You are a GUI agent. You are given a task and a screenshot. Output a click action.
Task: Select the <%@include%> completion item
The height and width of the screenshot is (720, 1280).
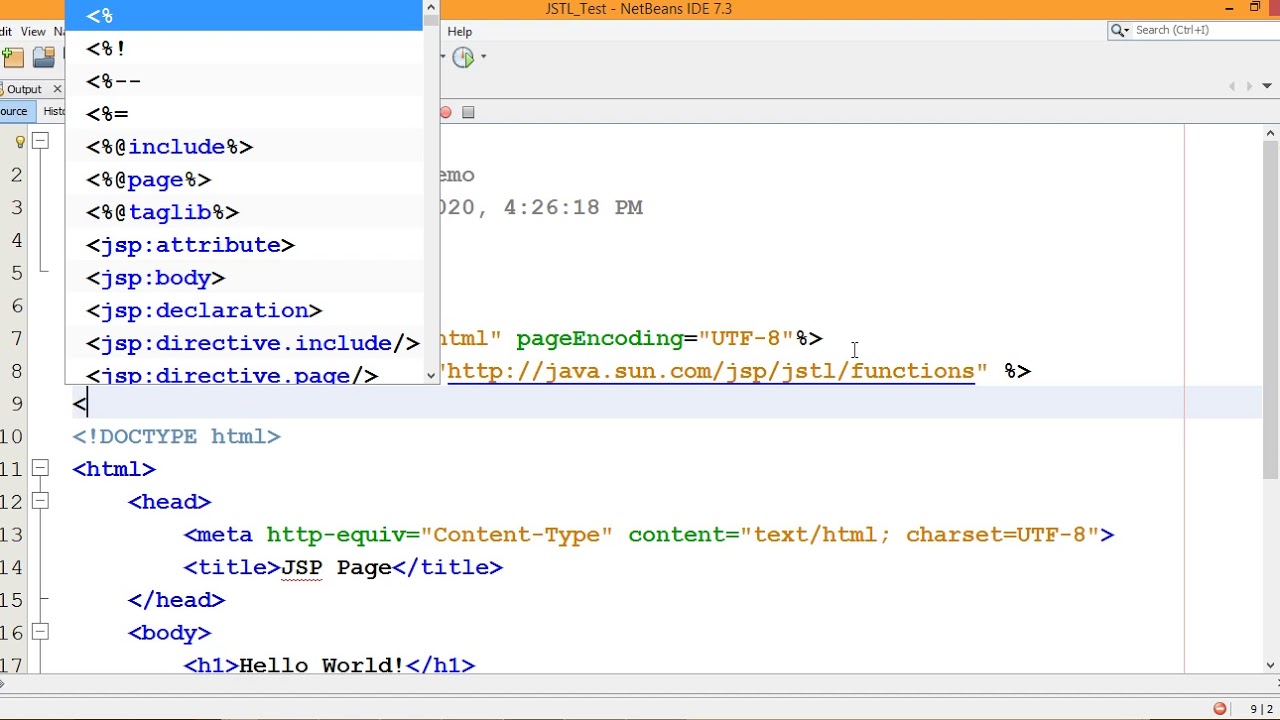pyautogui.click(x=244, y=147)
